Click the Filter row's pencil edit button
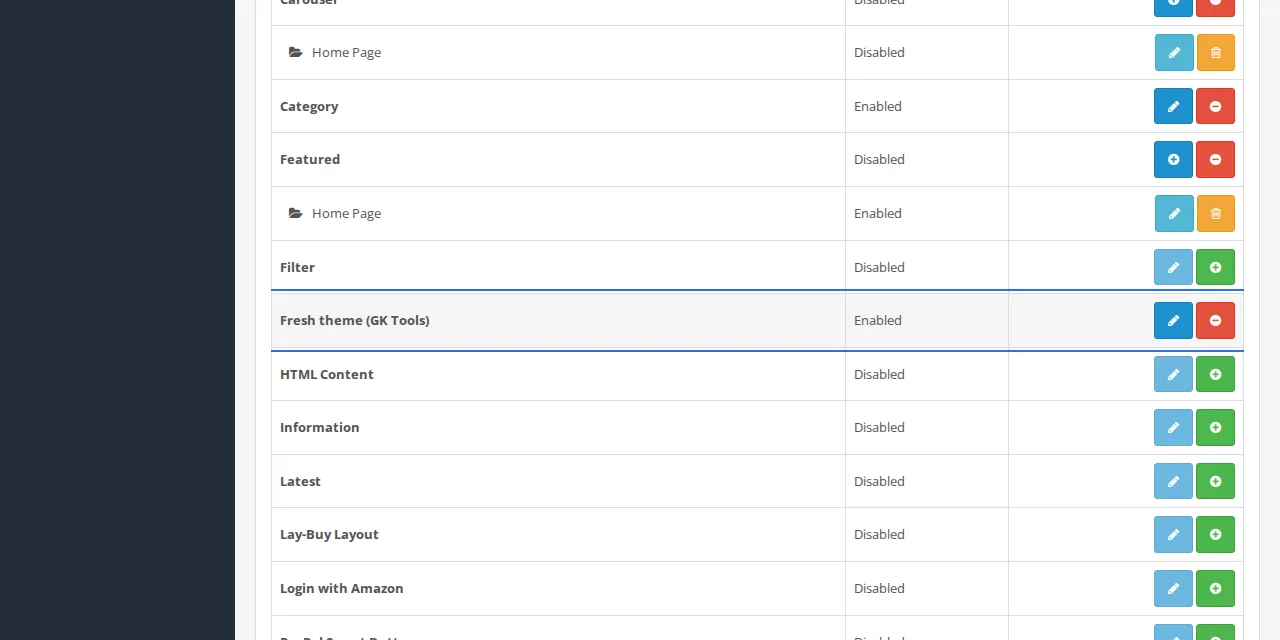 tap(1174, 267)
